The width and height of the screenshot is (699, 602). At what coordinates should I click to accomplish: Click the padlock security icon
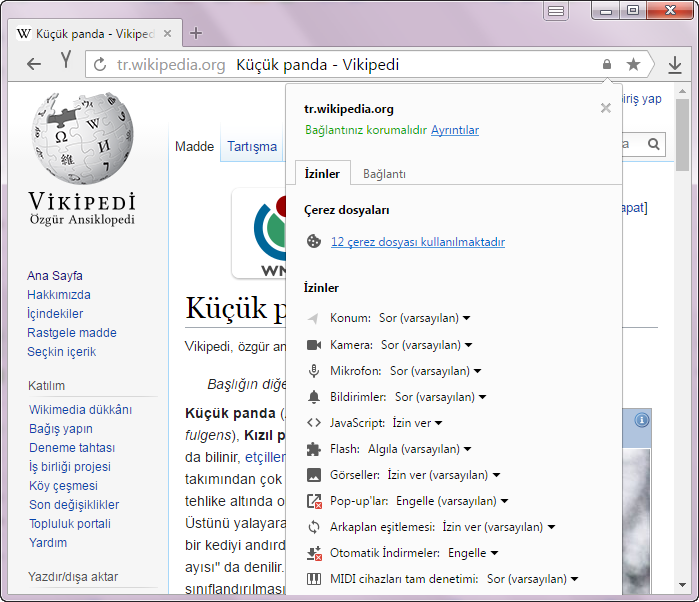pos(607,64)
